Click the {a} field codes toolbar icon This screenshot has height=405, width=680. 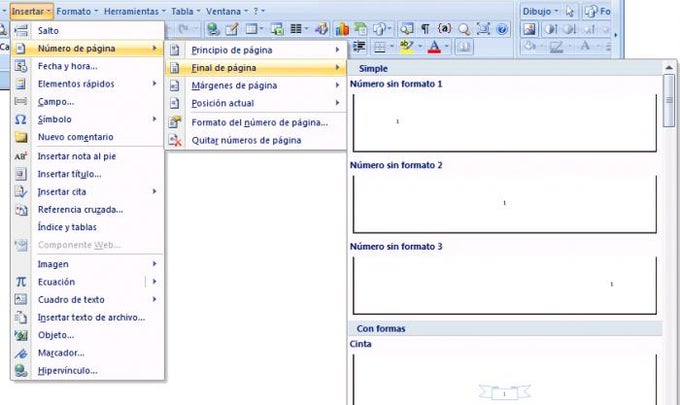coord(444,29)
